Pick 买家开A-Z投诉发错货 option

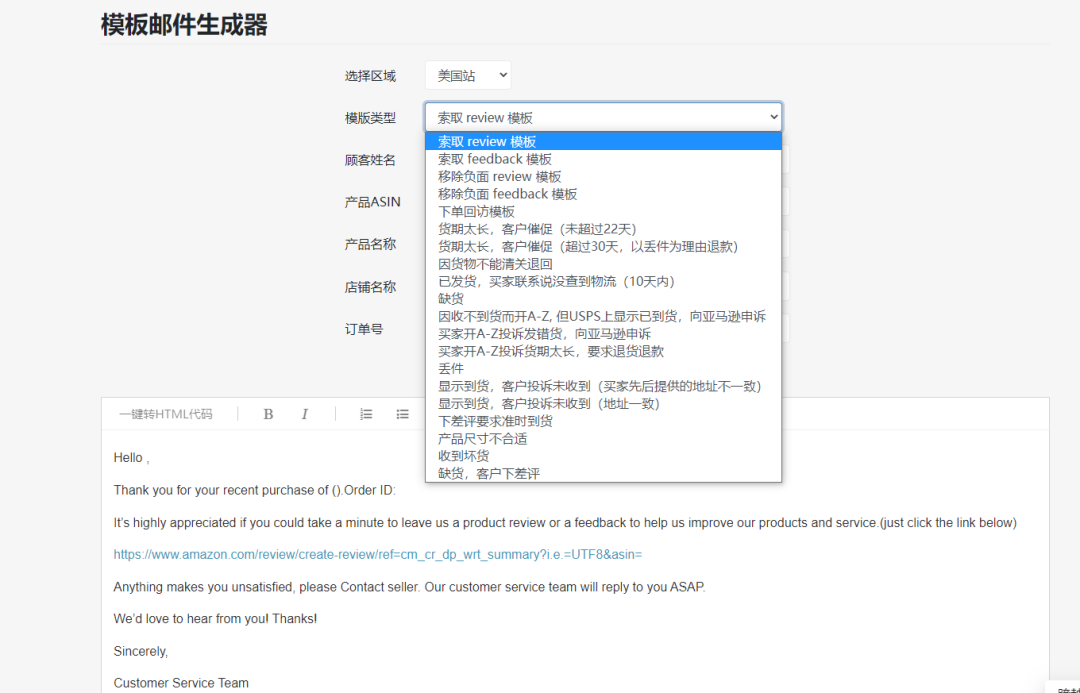pyautogui.click(x=603, y=333)
